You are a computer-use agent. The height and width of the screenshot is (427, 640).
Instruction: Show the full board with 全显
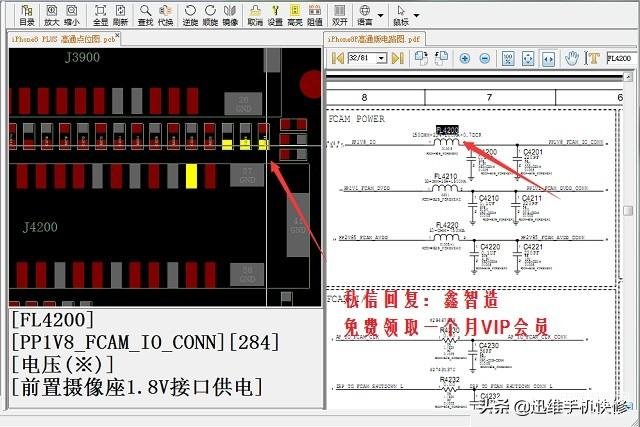[x=100, y=16]
